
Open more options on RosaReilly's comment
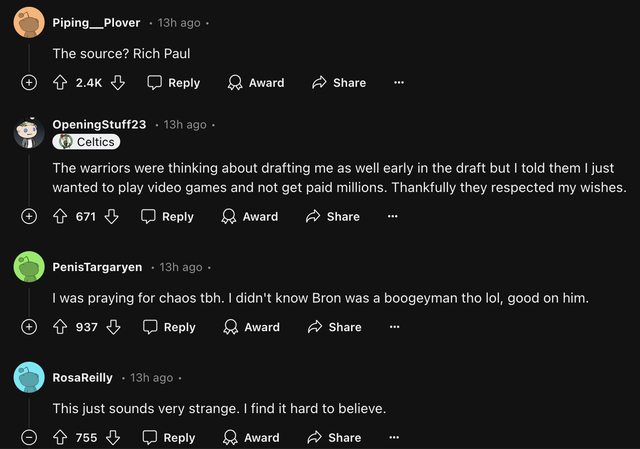(x=395, y=437)
